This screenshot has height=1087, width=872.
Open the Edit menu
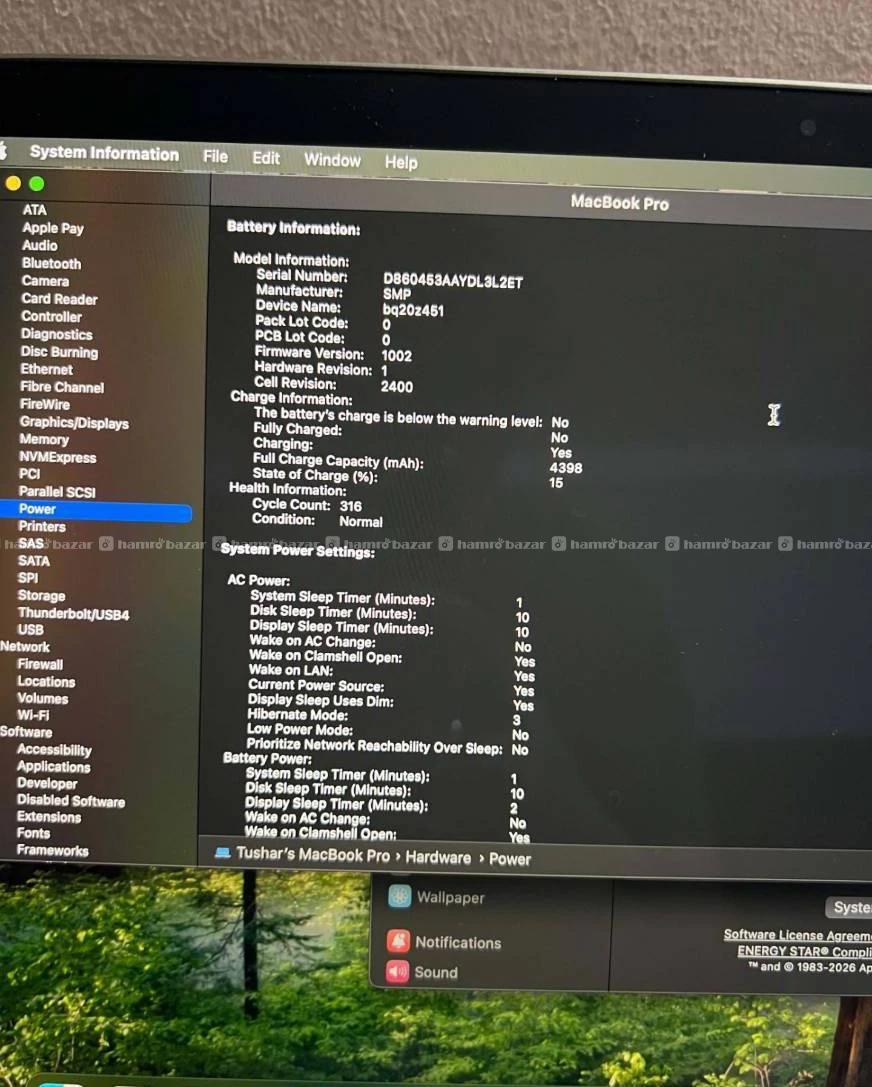pos(265,158)
